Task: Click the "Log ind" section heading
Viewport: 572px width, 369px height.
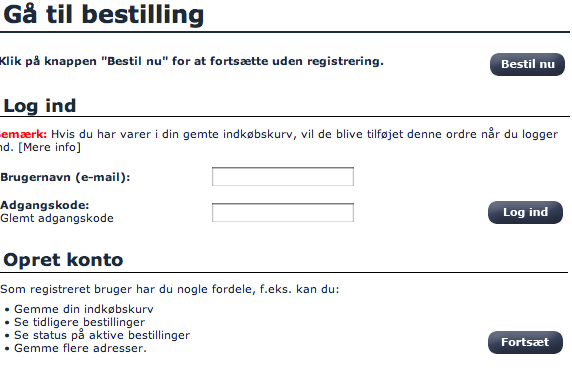Action: tap(39, 106)
